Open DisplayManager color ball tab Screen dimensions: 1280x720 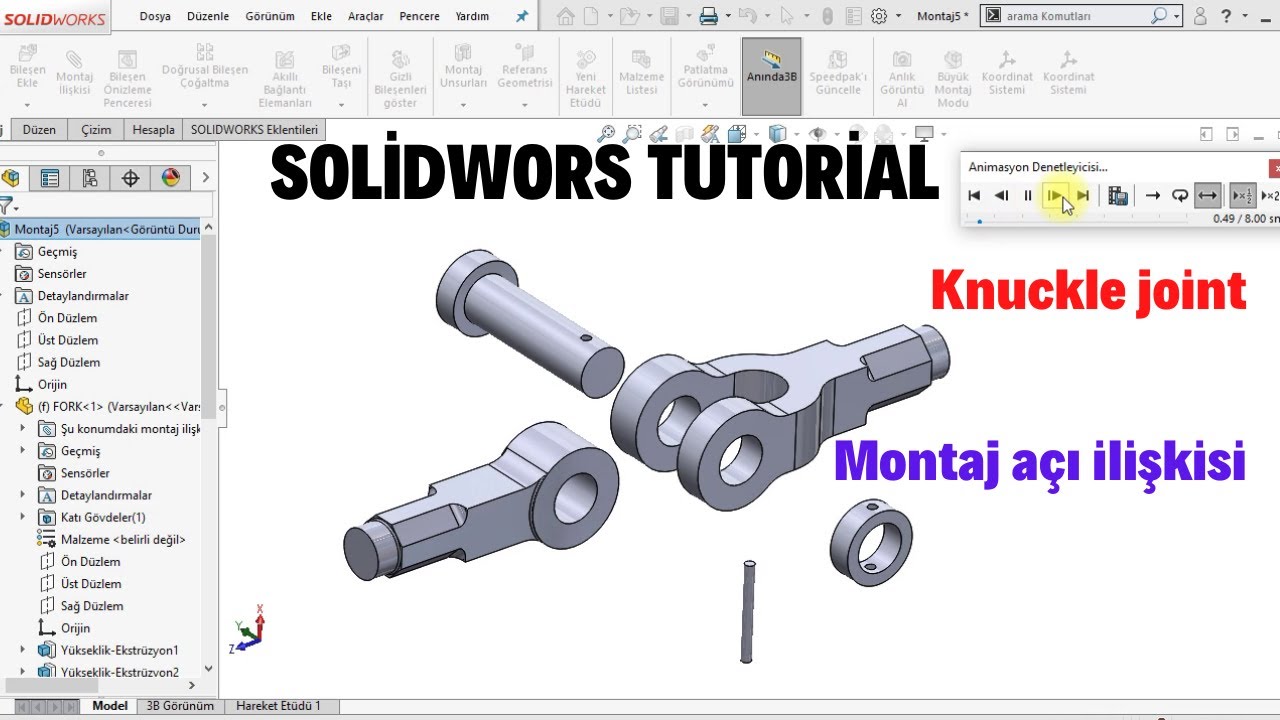pyautogui.click(x=171, y=178)
